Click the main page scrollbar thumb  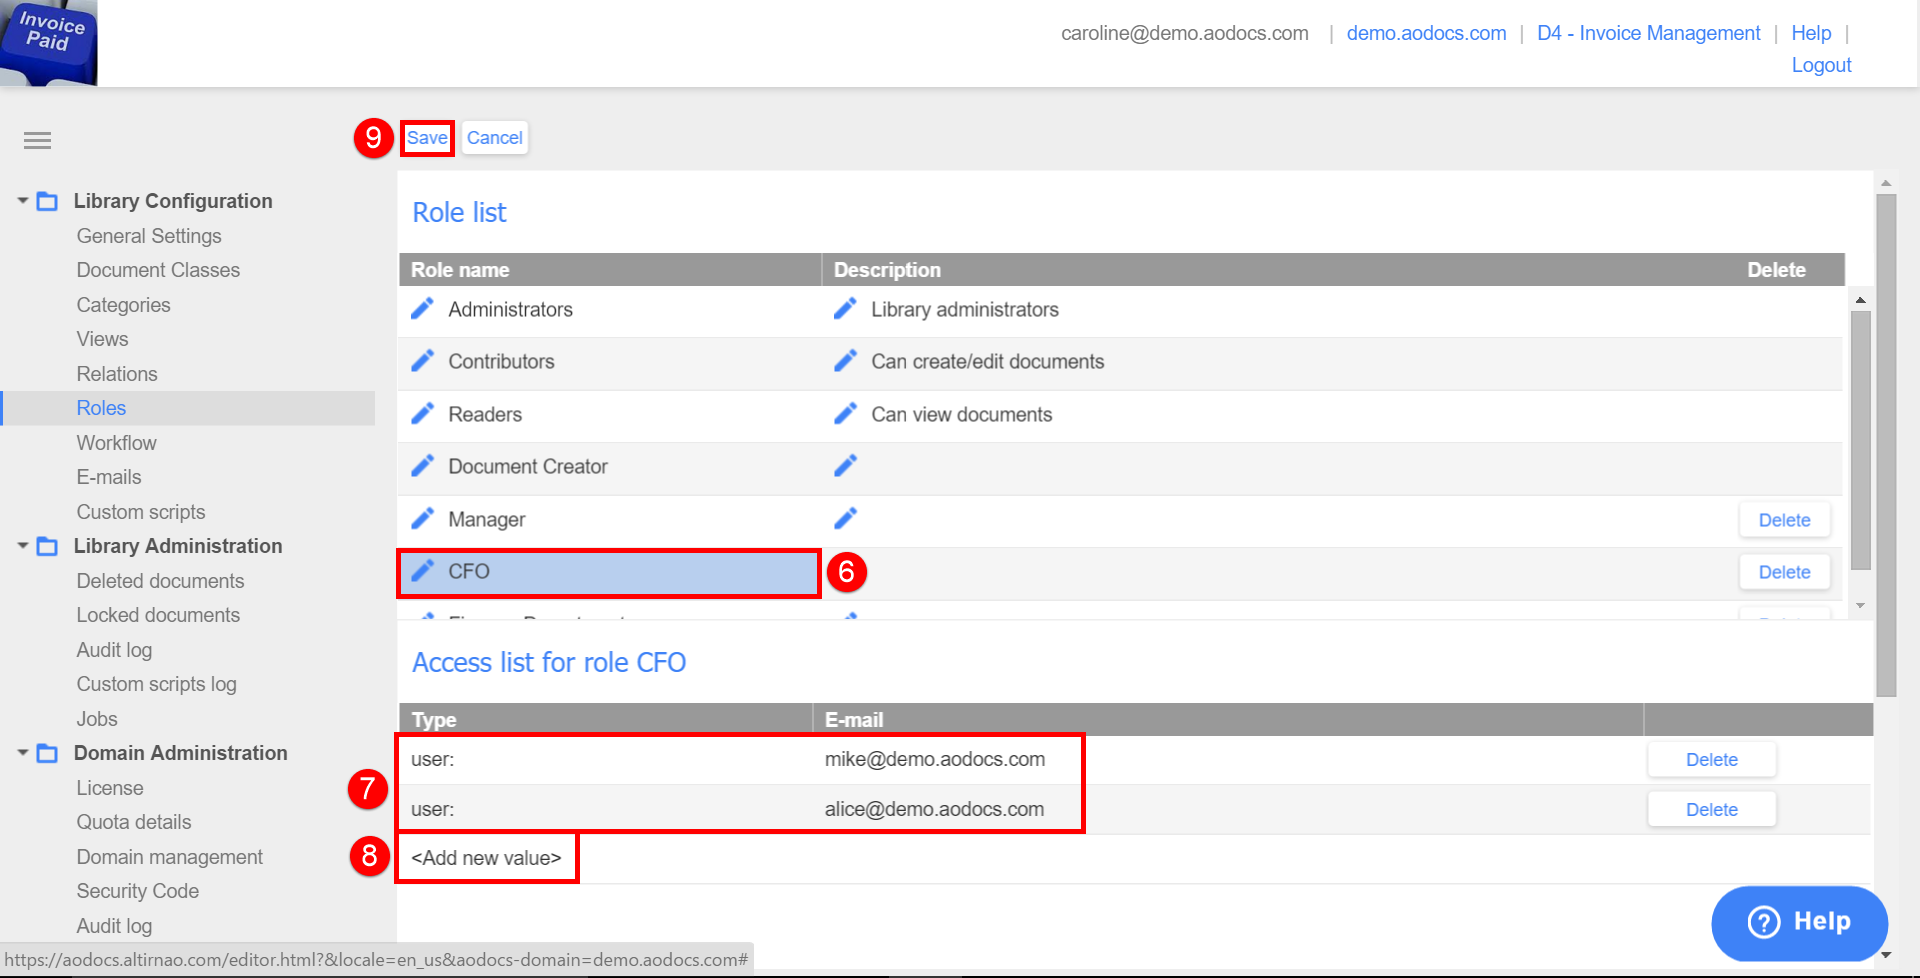(x=1886, y=445)
